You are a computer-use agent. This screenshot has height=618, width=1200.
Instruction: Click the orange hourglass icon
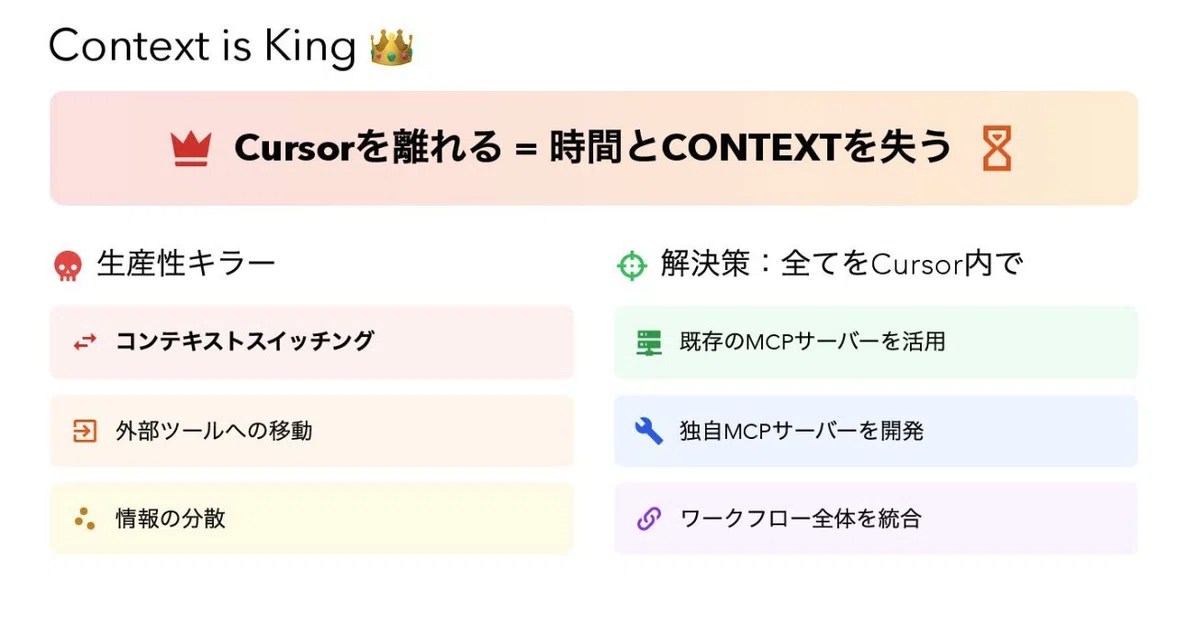click(996, 149)
